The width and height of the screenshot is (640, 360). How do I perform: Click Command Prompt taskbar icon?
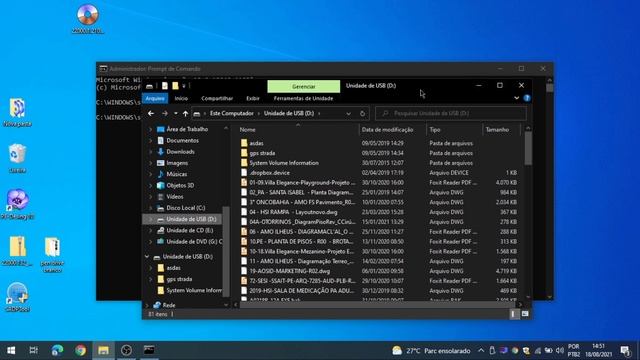[149, 350]
